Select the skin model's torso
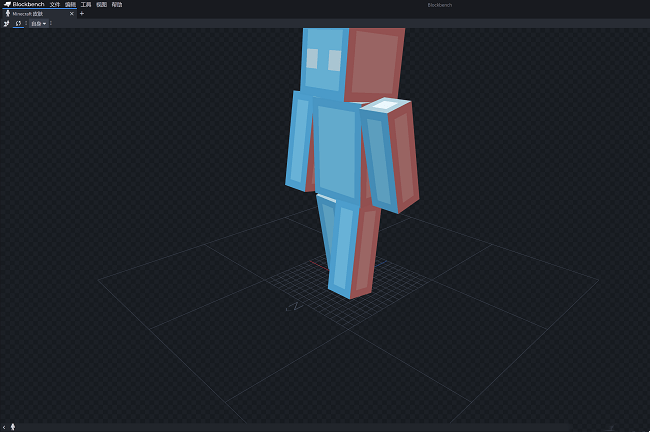This screenshot has height=432, width=650. 338,150
